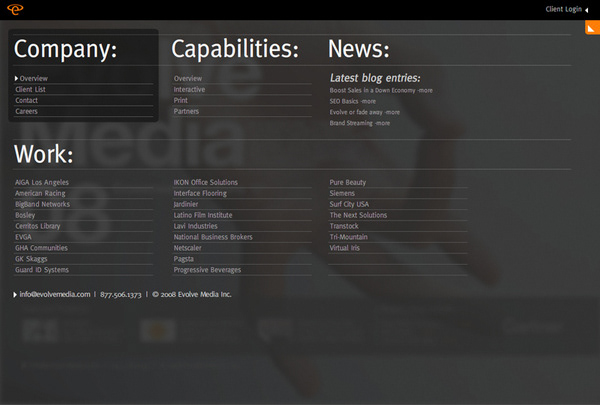The width and height of the screenshot is (600, 405).
Task: Open the Client Login link
Action: coord(563,9)
